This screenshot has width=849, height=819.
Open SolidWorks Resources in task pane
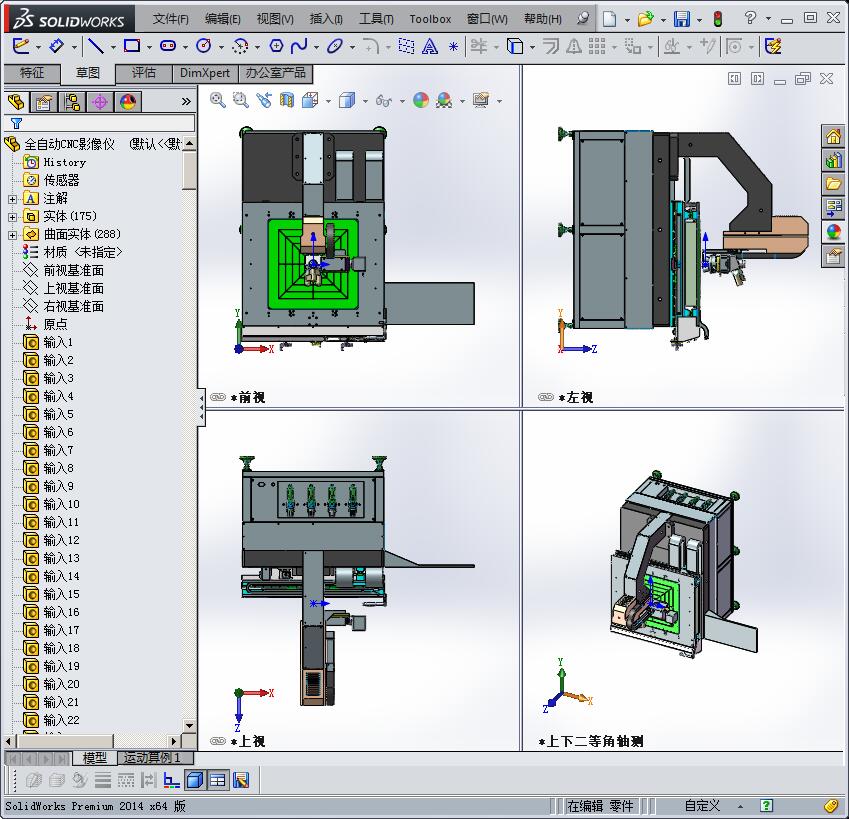pos(833,136)
